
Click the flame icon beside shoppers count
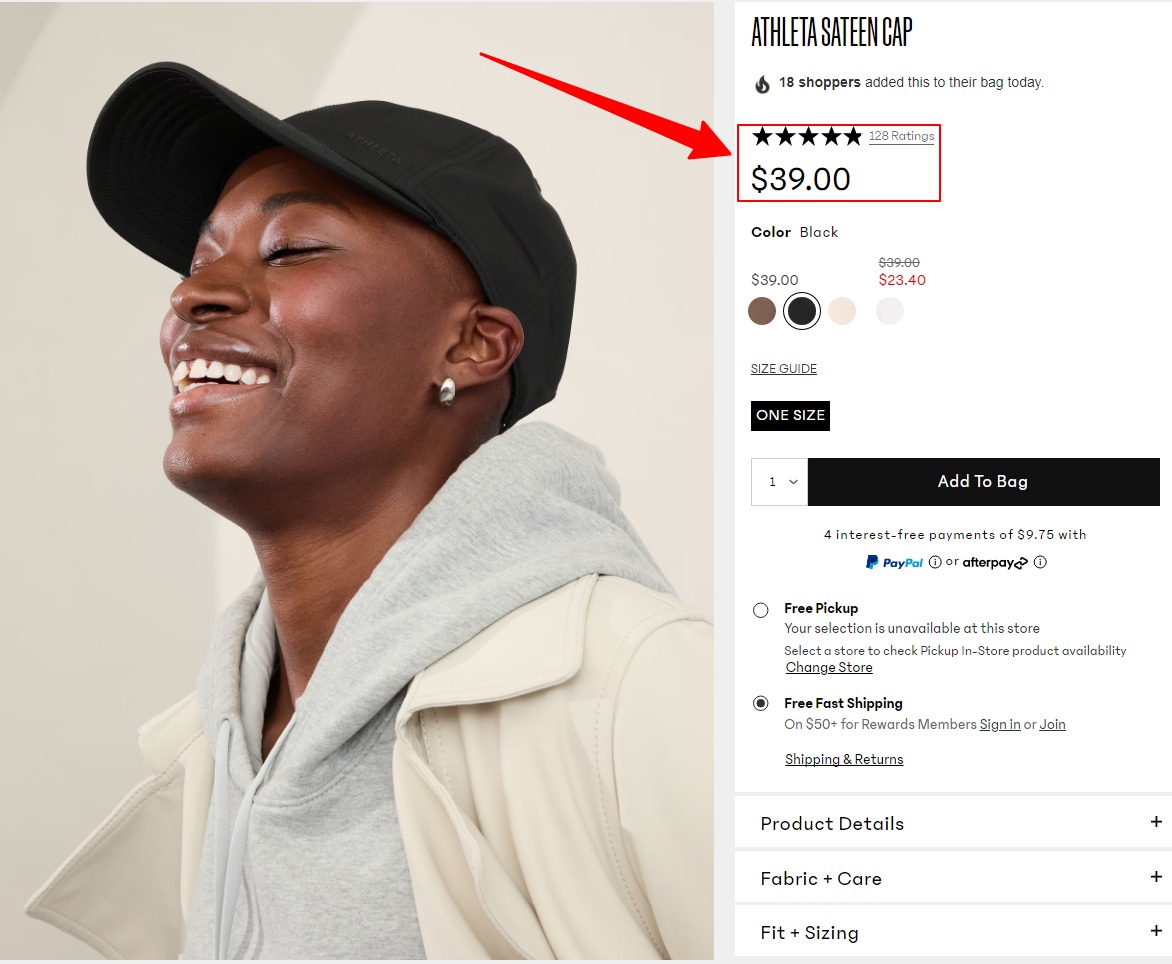coord(762,84)
